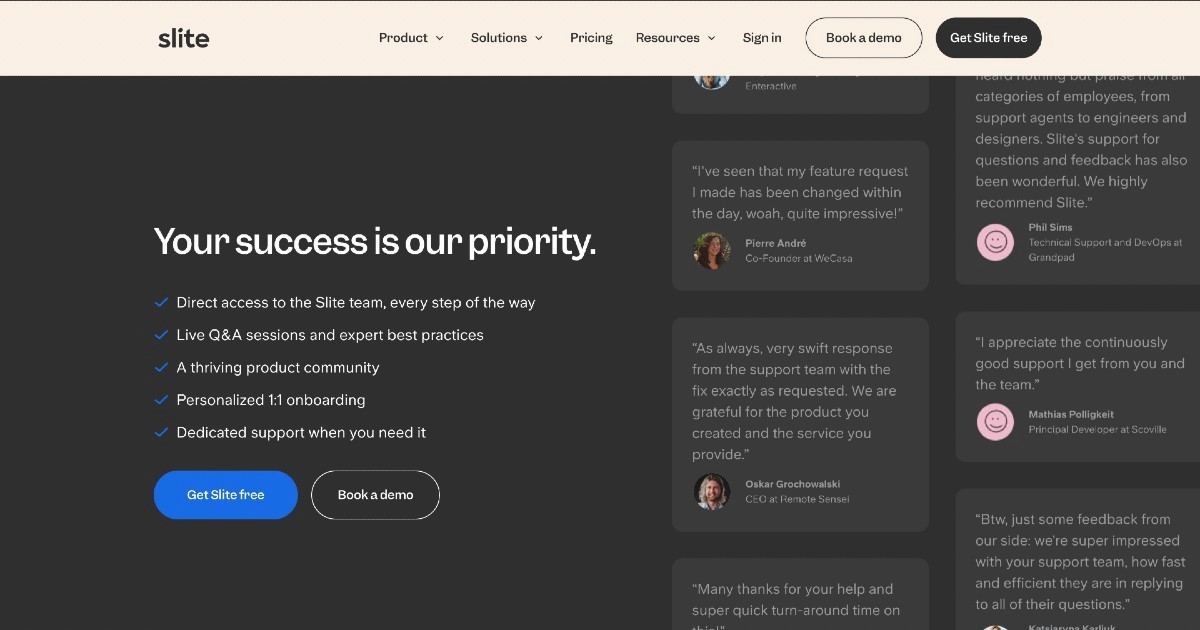Click the dark Get Slite free header button
The image size is (1200, 630).
coord(988,38)
